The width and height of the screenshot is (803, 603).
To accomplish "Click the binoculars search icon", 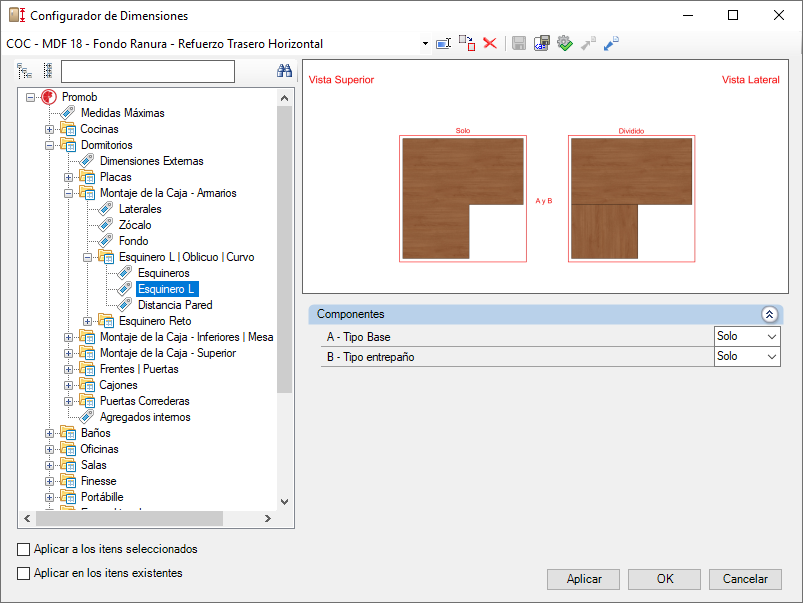I will [284, 71].
